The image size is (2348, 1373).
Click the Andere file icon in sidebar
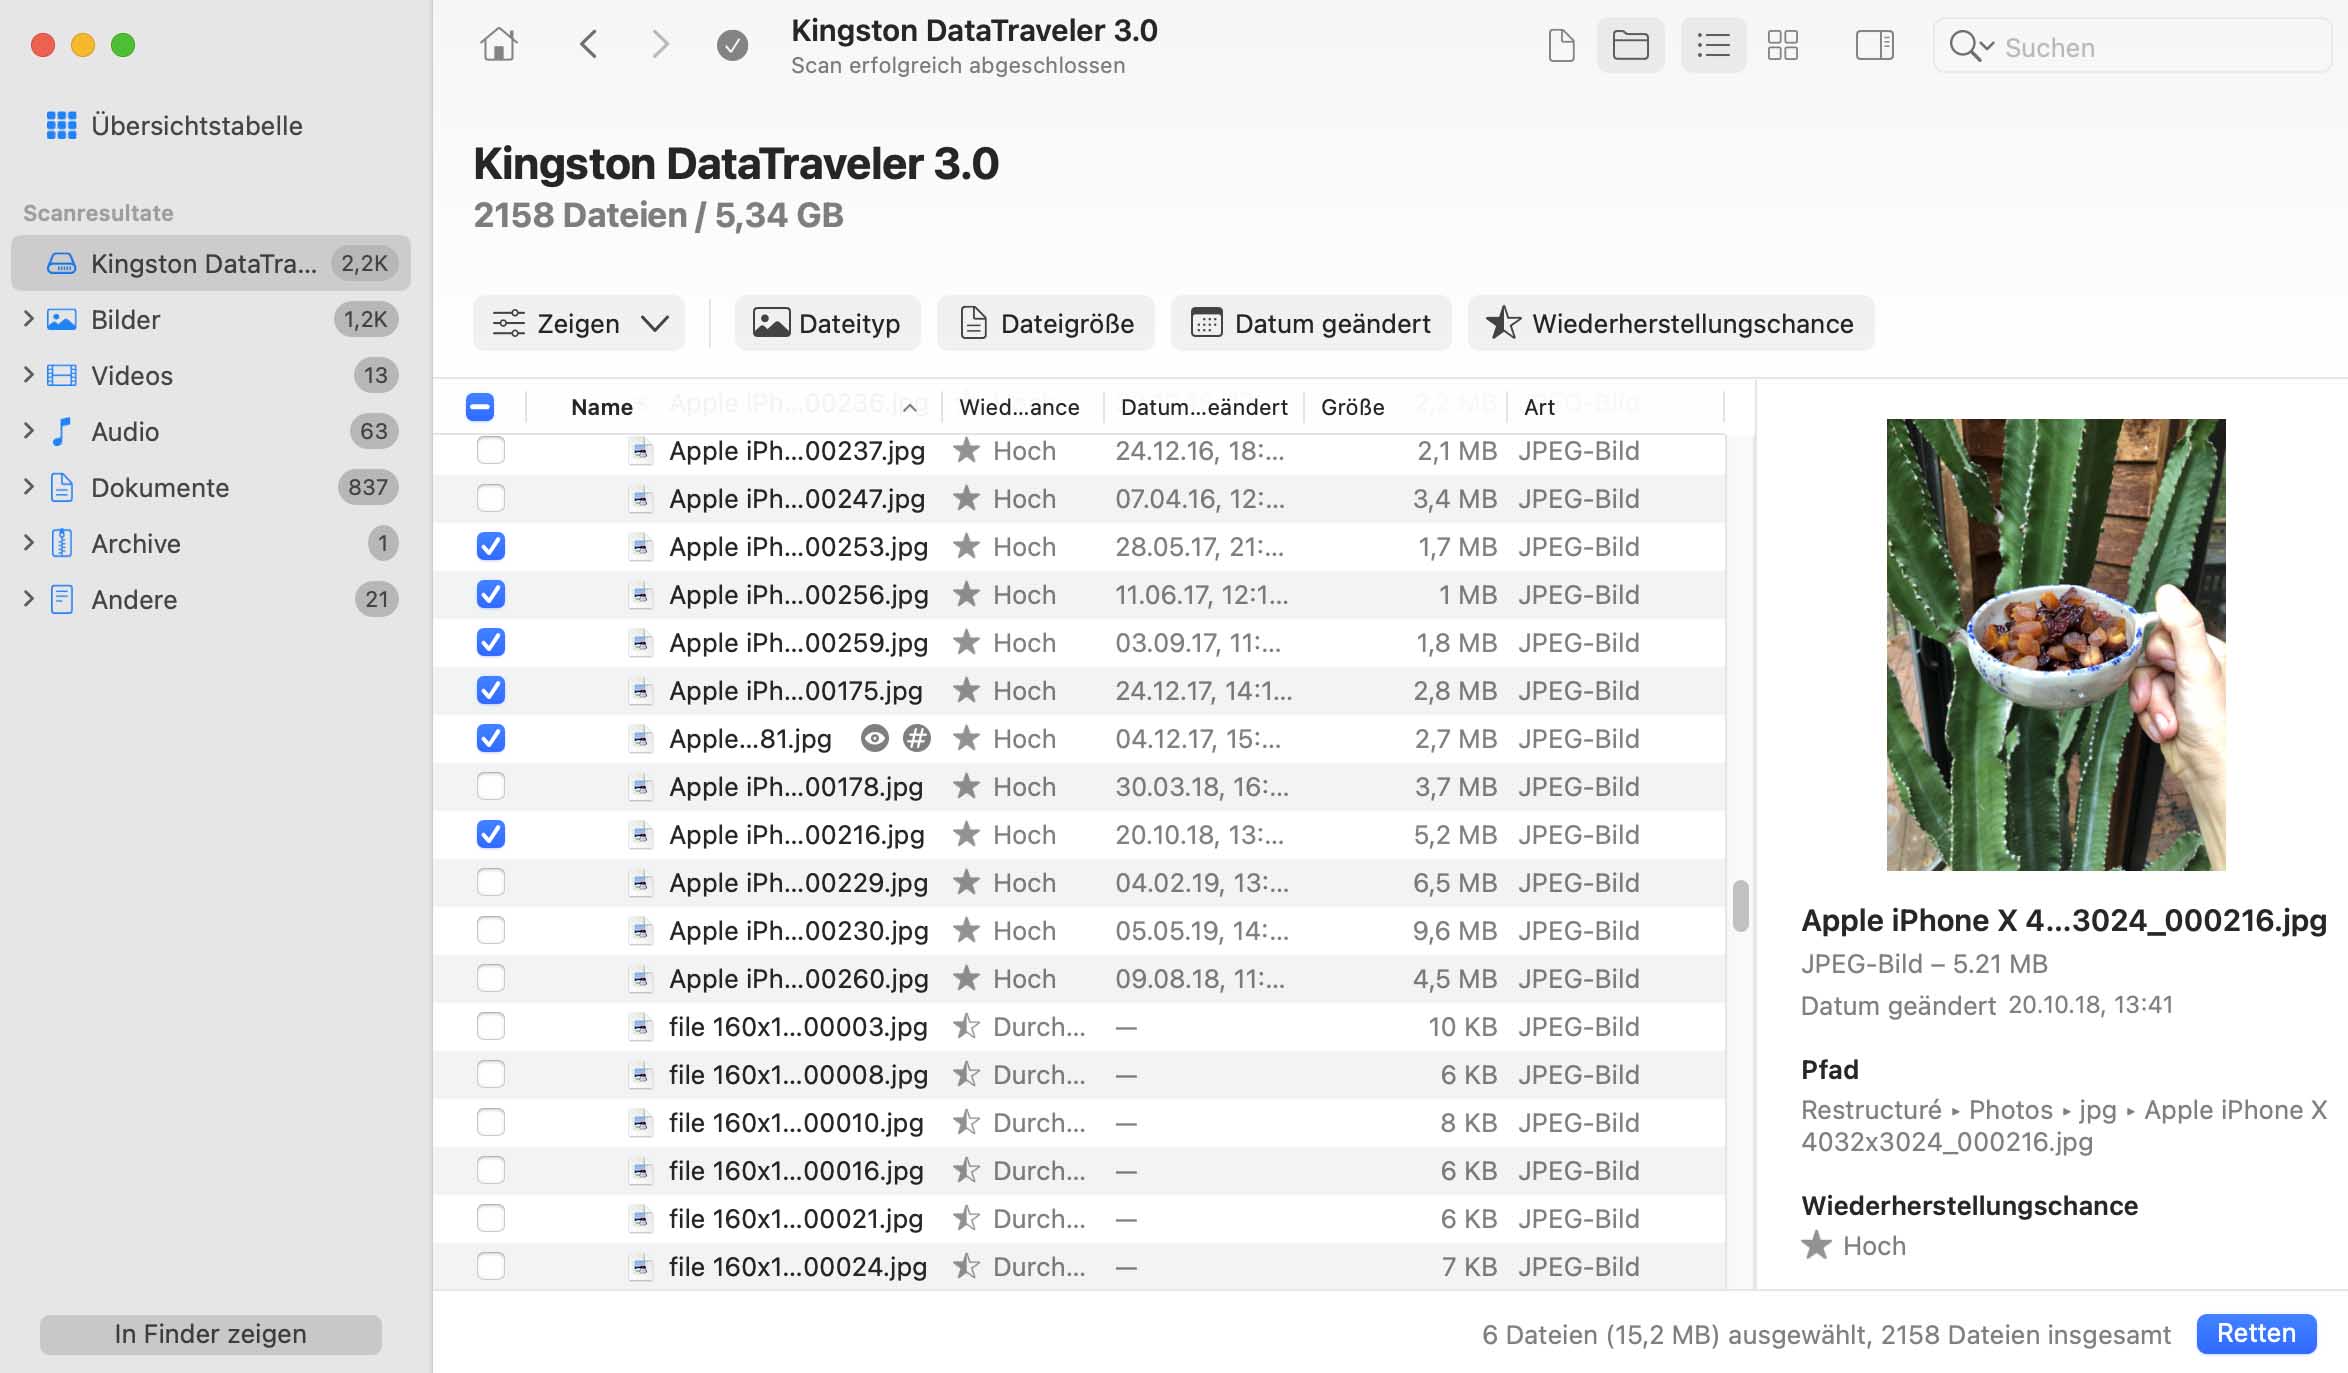pyautogui.click(x=62, y=599)
